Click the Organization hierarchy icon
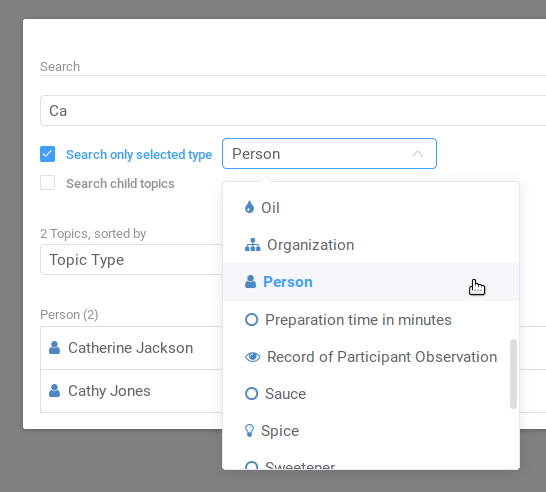 click(252, 245)
